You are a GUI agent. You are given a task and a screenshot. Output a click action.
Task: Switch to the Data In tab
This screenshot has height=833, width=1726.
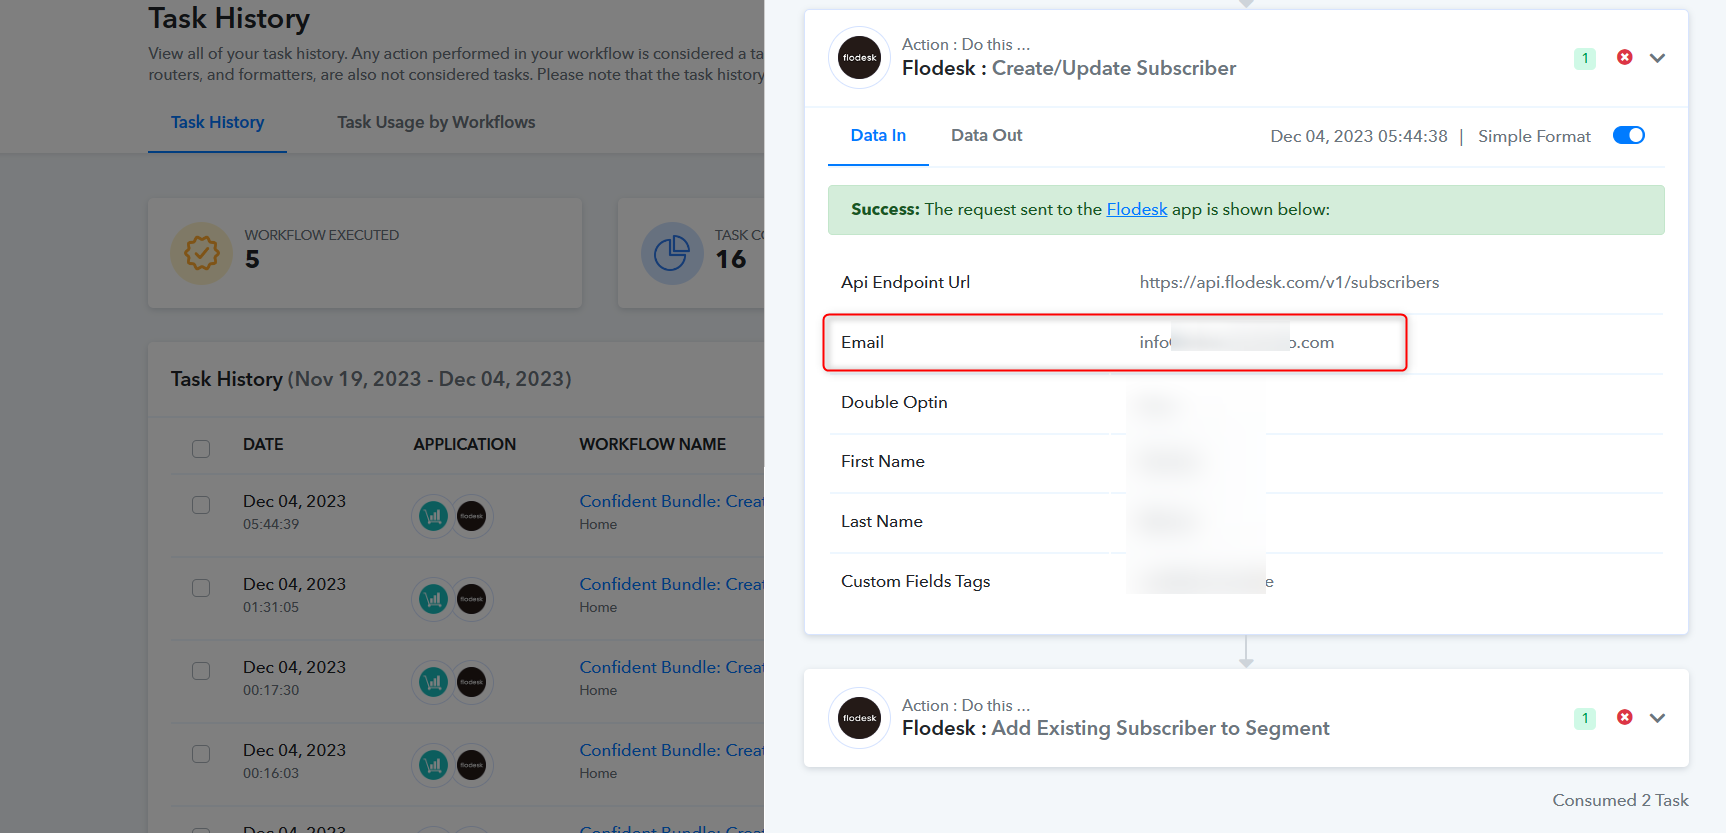pos(878,136)
